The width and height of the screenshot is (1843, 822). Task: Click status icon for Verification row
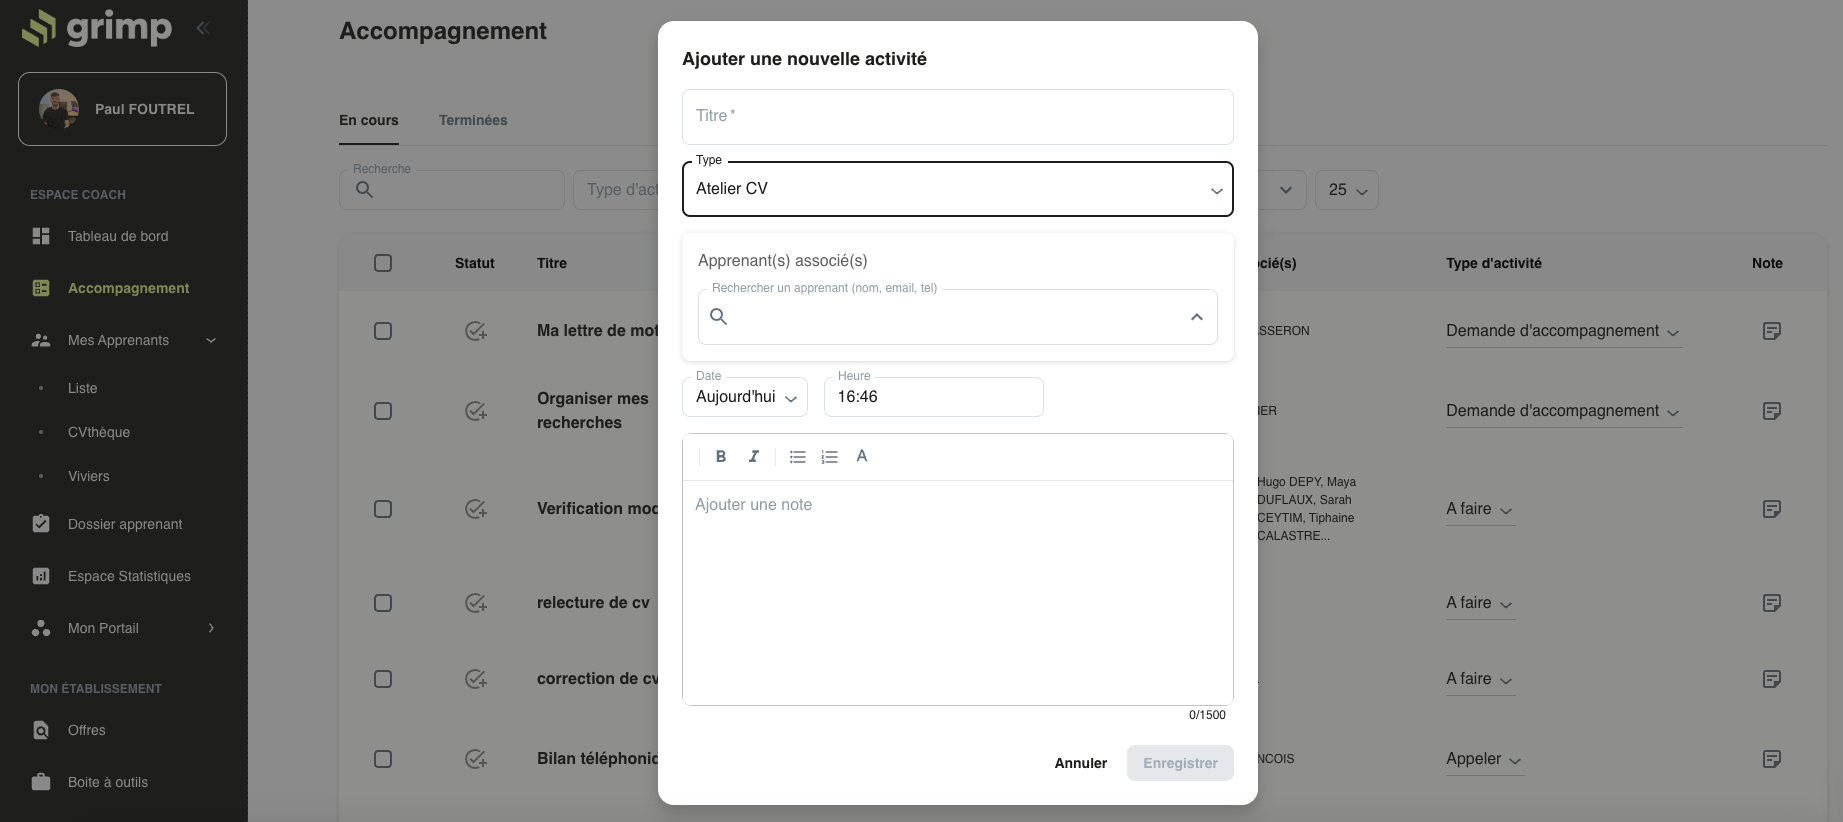tap(476, 509)
